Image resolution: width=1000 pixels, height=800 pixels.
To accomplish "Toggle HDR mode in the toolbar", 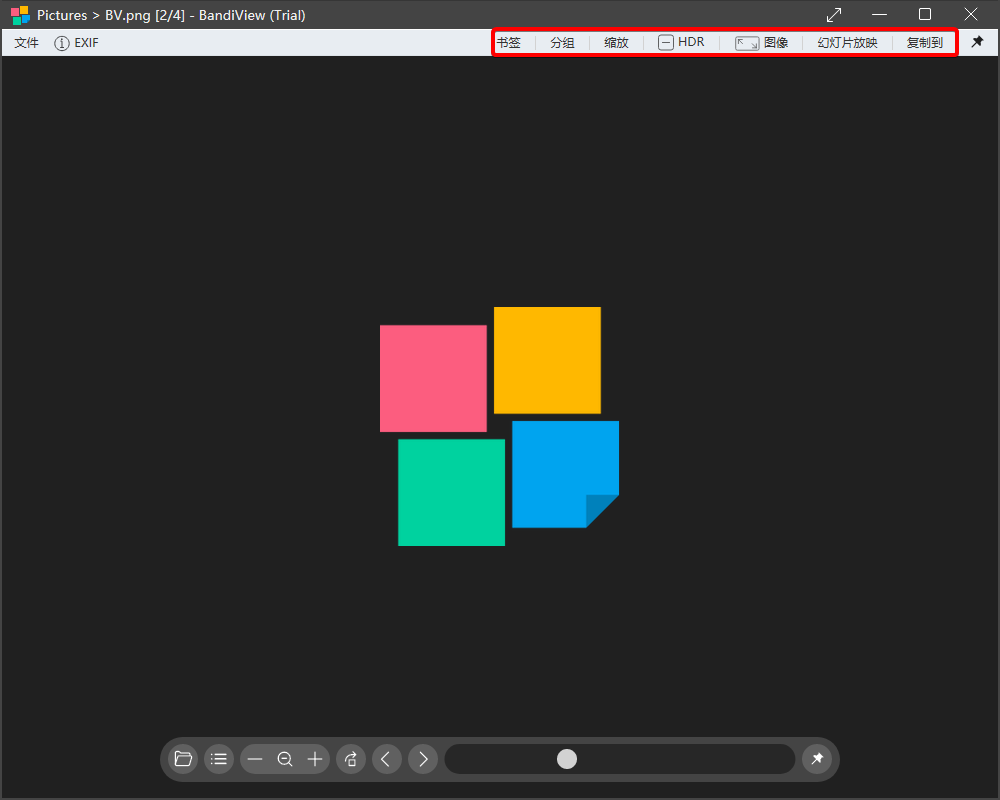I will tap(681, 43).
